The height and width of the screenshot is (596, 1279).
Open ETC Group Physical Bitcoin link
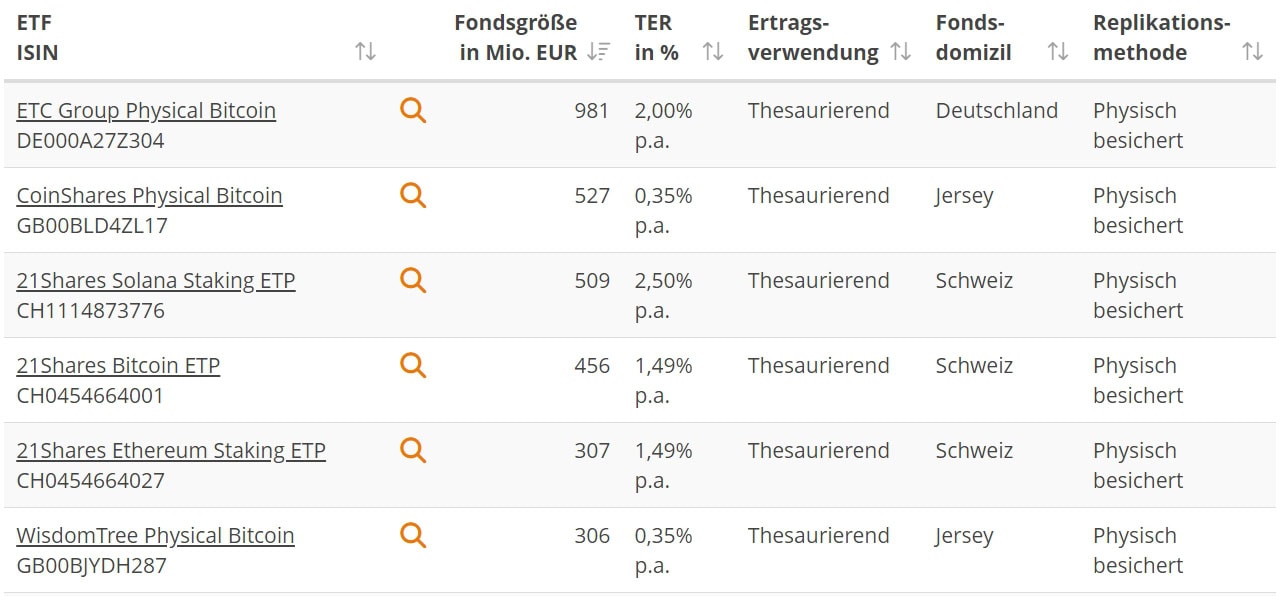click(146, 111)
